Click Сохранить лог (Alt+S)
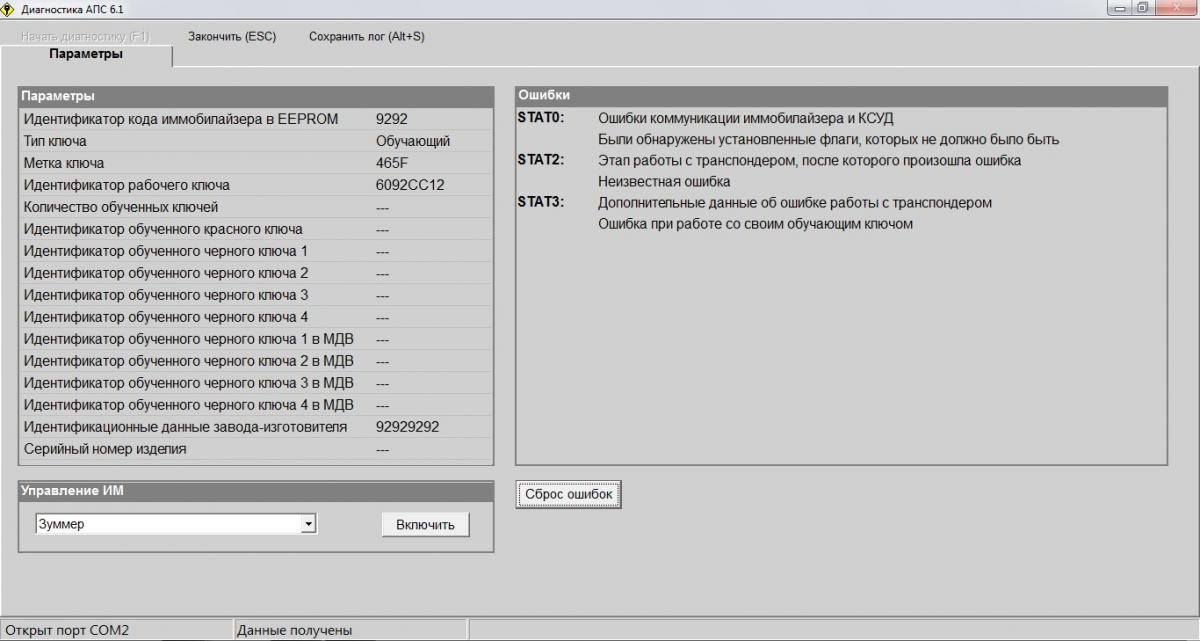The width and height of the screenshot is (1200, 641). (367, 36)
